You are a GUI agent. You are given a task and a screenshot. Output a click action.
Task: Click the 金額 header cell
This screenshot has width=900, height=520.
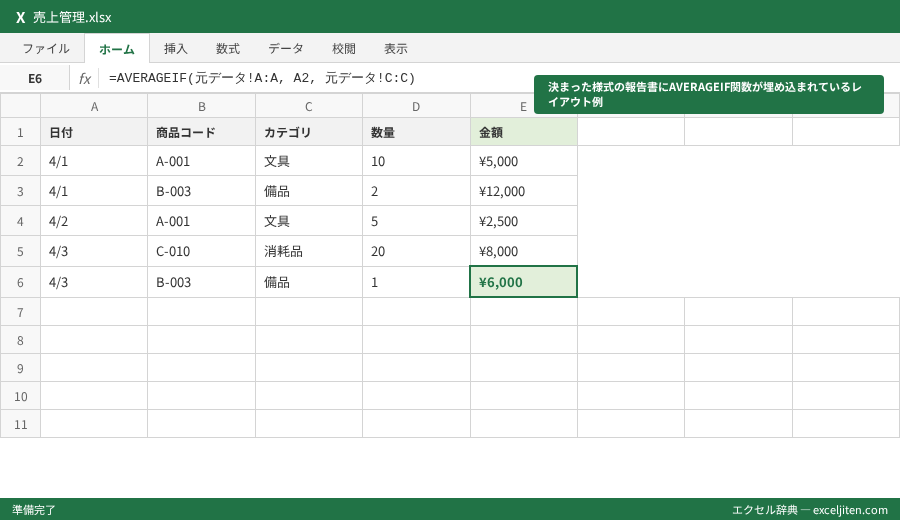pos(523,132)
